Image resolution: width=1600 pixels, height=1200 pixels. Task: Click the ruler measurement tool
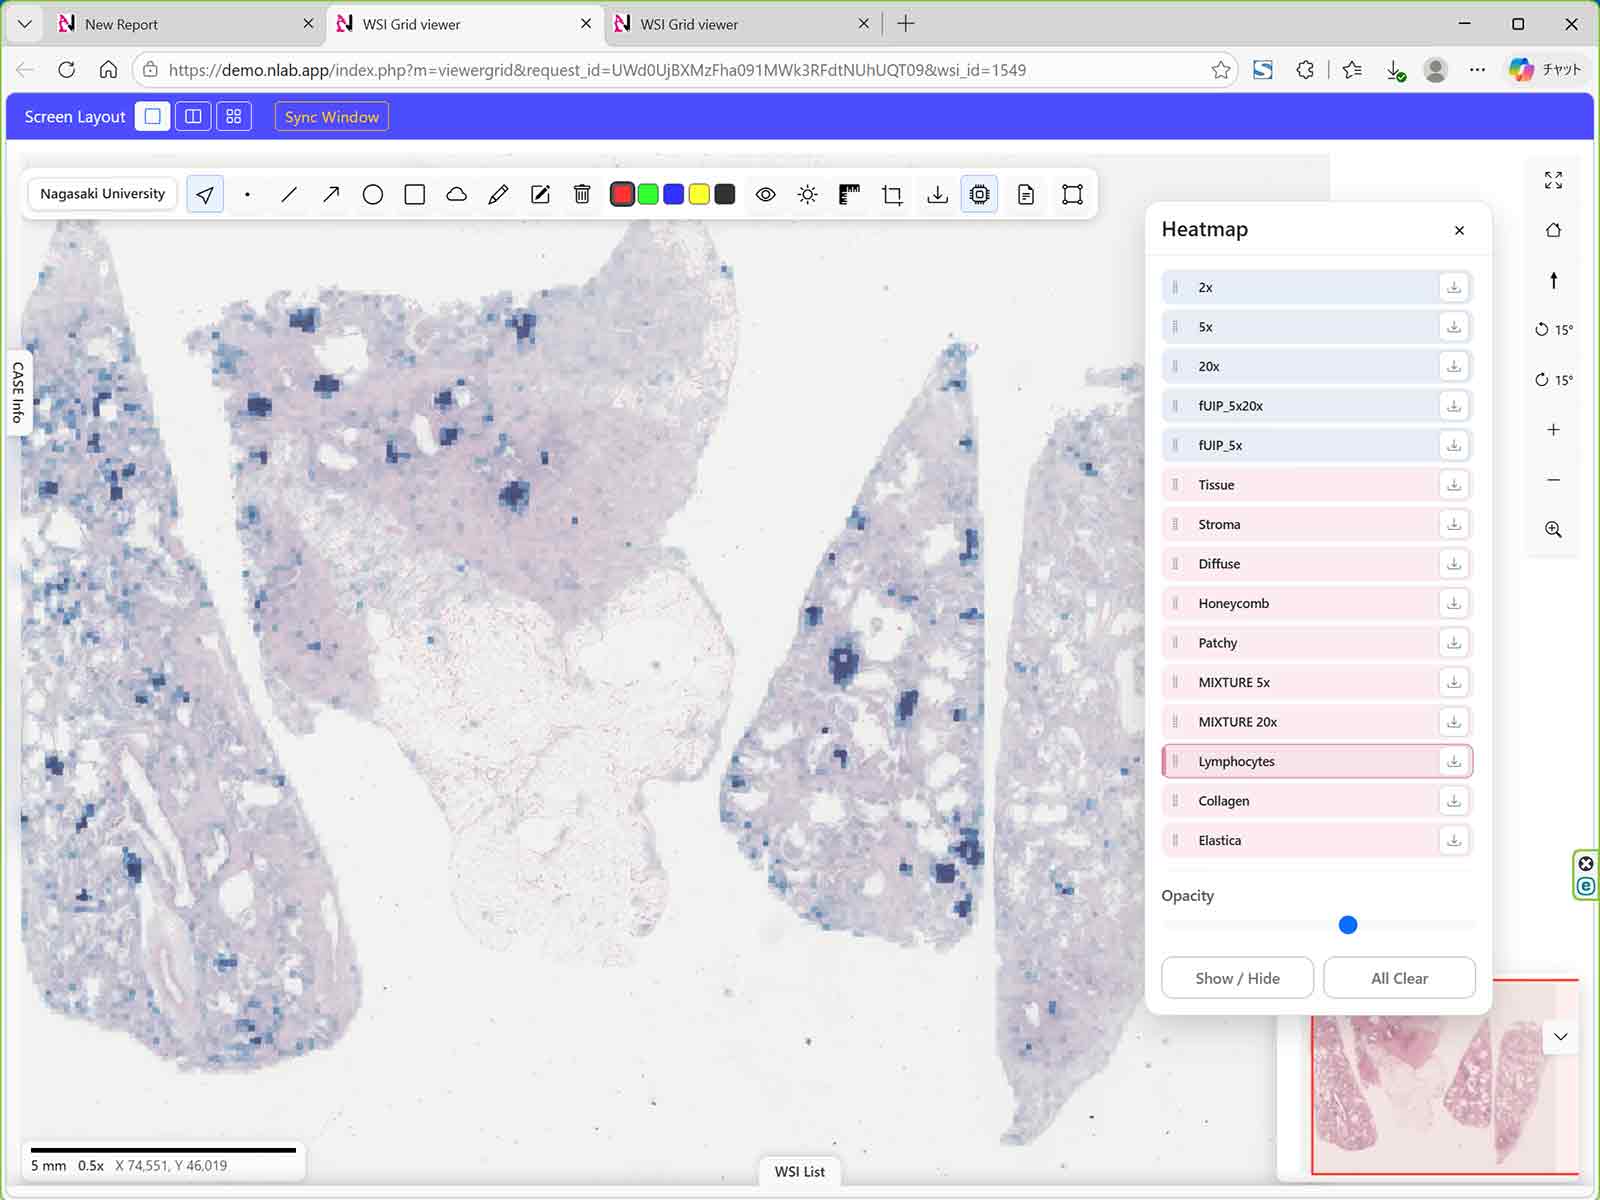click(x=849, y=195)
